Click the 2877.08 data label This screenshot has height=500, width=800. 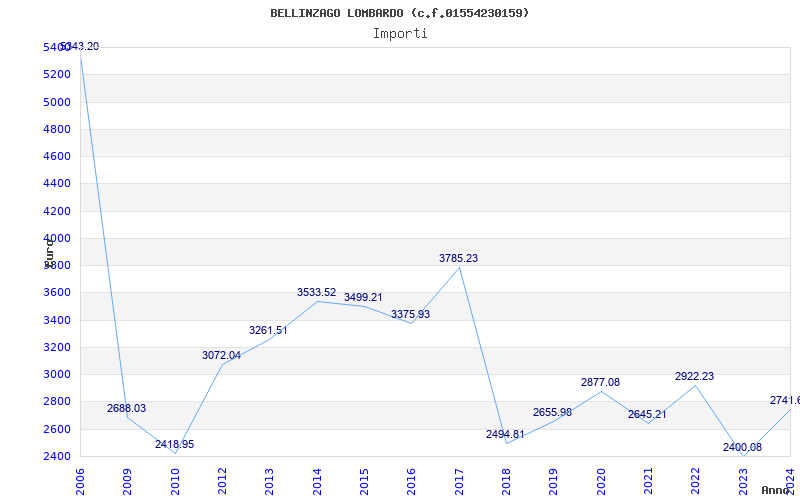click(601, 383)
